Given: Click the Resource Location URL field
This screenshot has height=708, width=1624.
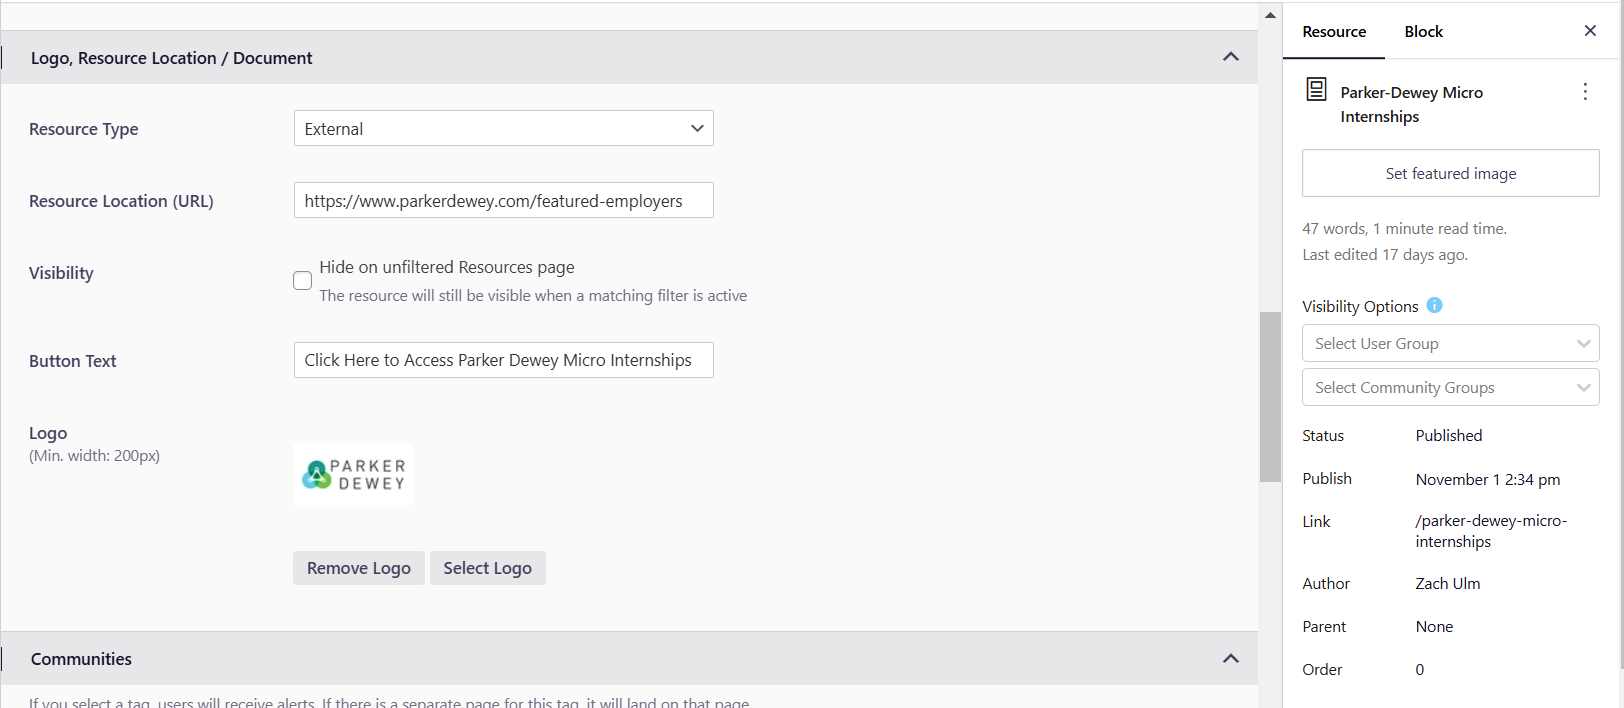Looking at the screenshot, I should click(503, 201).
